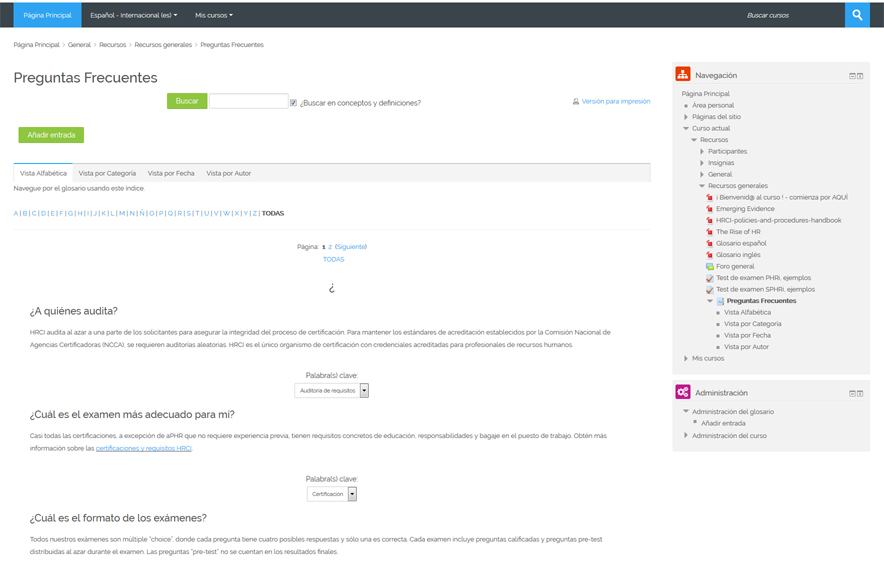The height and width of the screenshot is (561, 884).
Task: Click the Administración block pink icon
Action: [x=683, y=392]
